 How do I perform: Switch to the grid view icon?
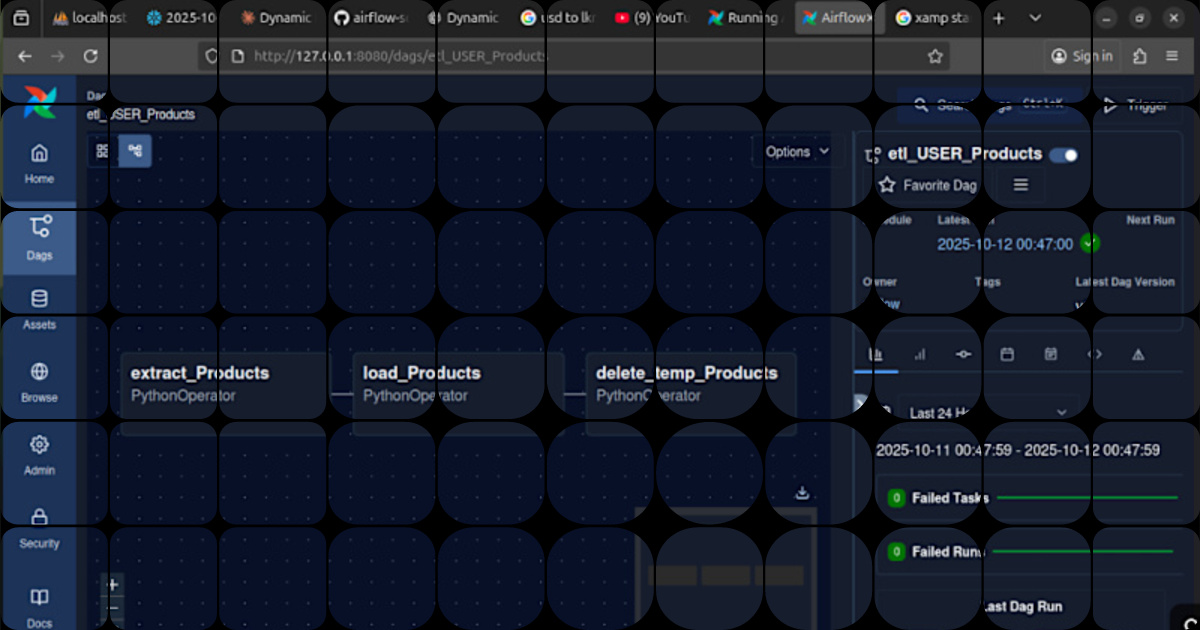(102, 151)
